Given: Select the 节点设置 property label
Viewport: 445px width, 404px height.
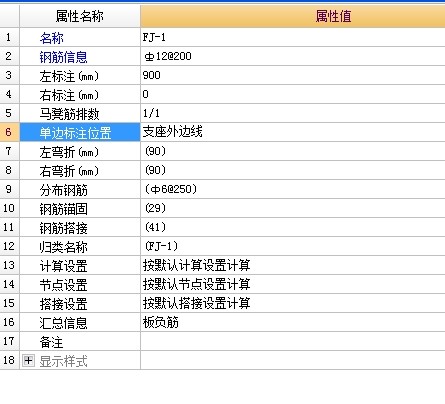Looking at the screenshot, I should tap(63, 285).
